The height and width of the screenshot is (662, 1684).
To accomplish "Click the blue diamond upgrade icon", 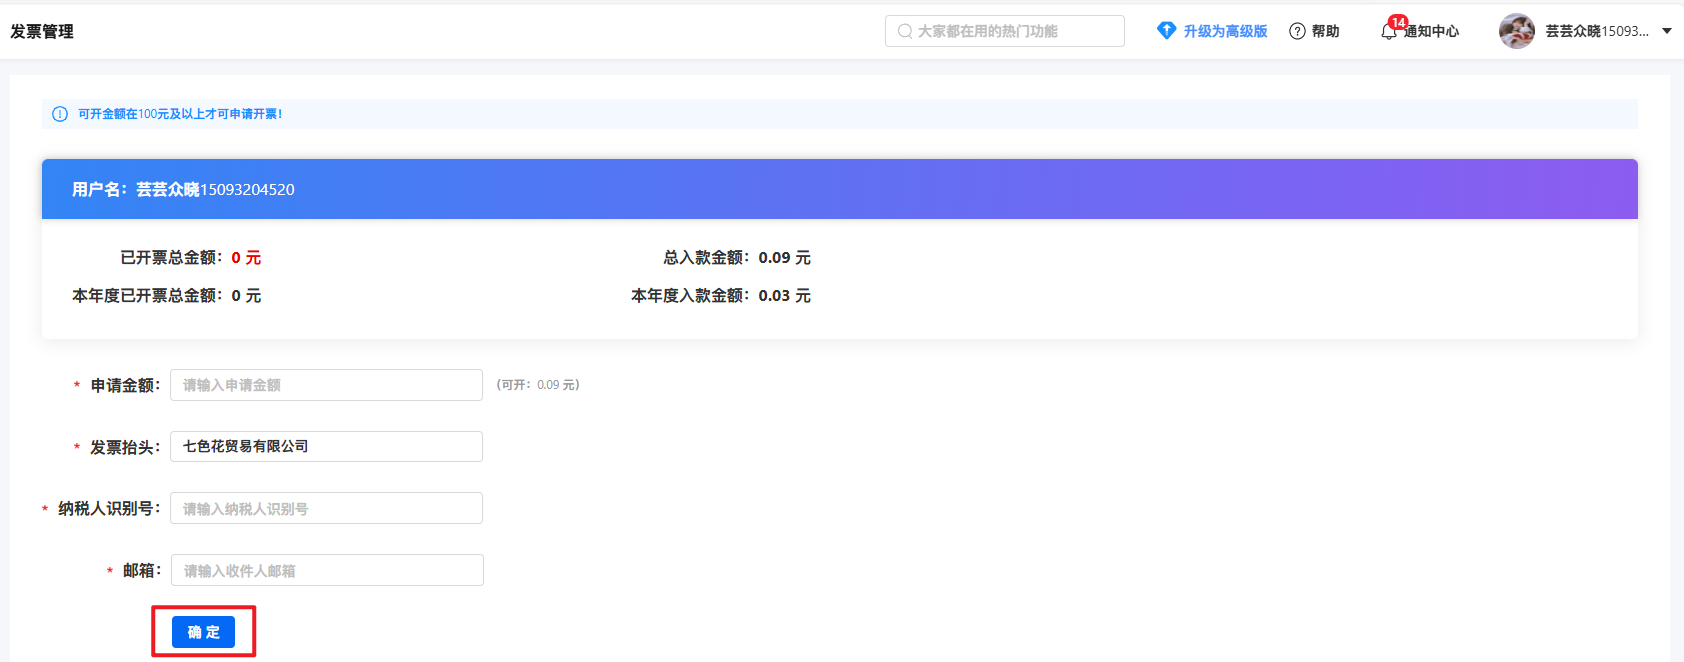I will point(1166,31).
